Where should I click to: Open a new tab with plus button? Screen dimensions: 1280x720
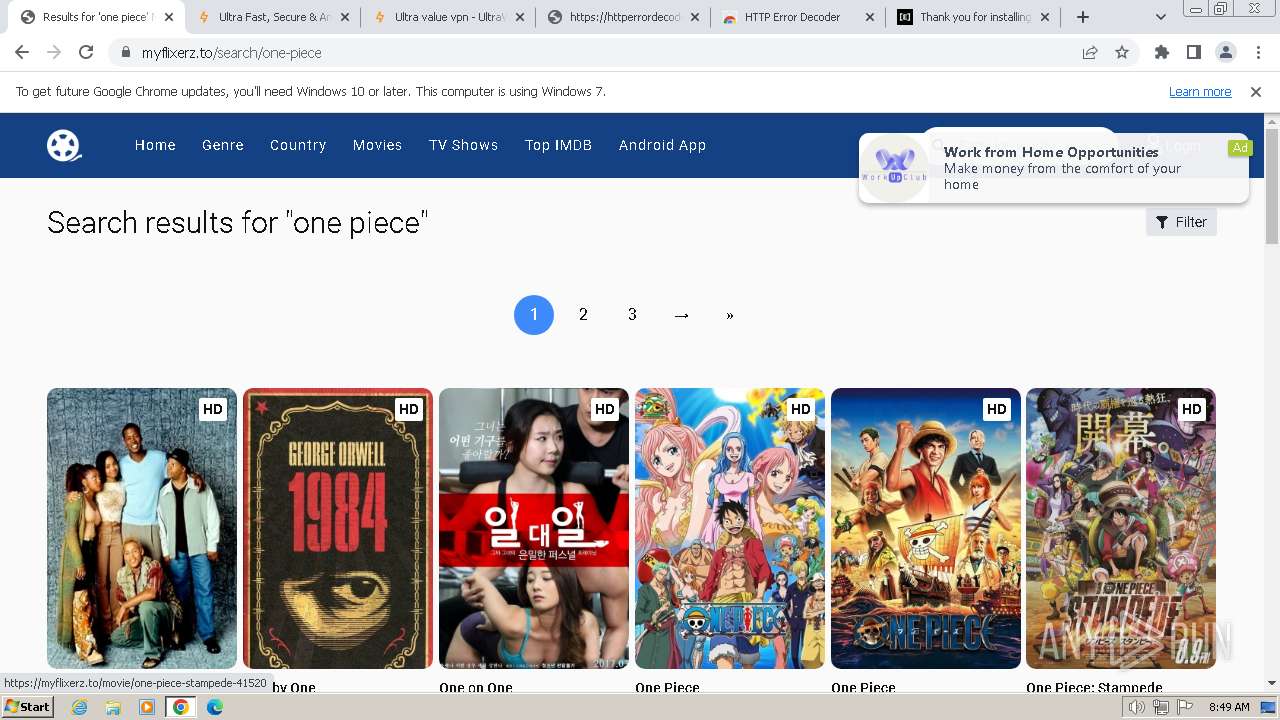coord(1082,17)
